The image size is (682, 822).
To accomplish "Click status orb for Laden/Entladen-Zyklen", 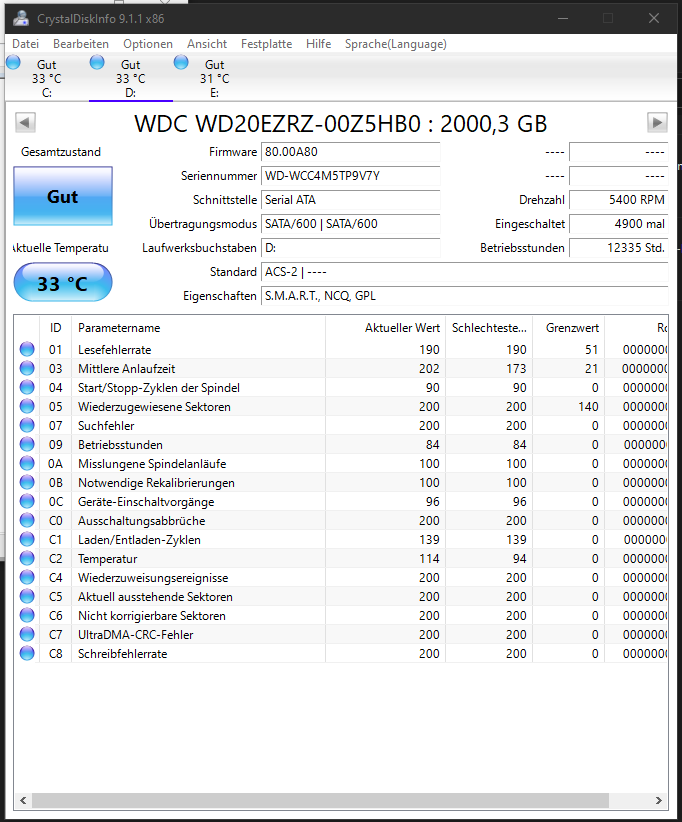I will 27,539.
